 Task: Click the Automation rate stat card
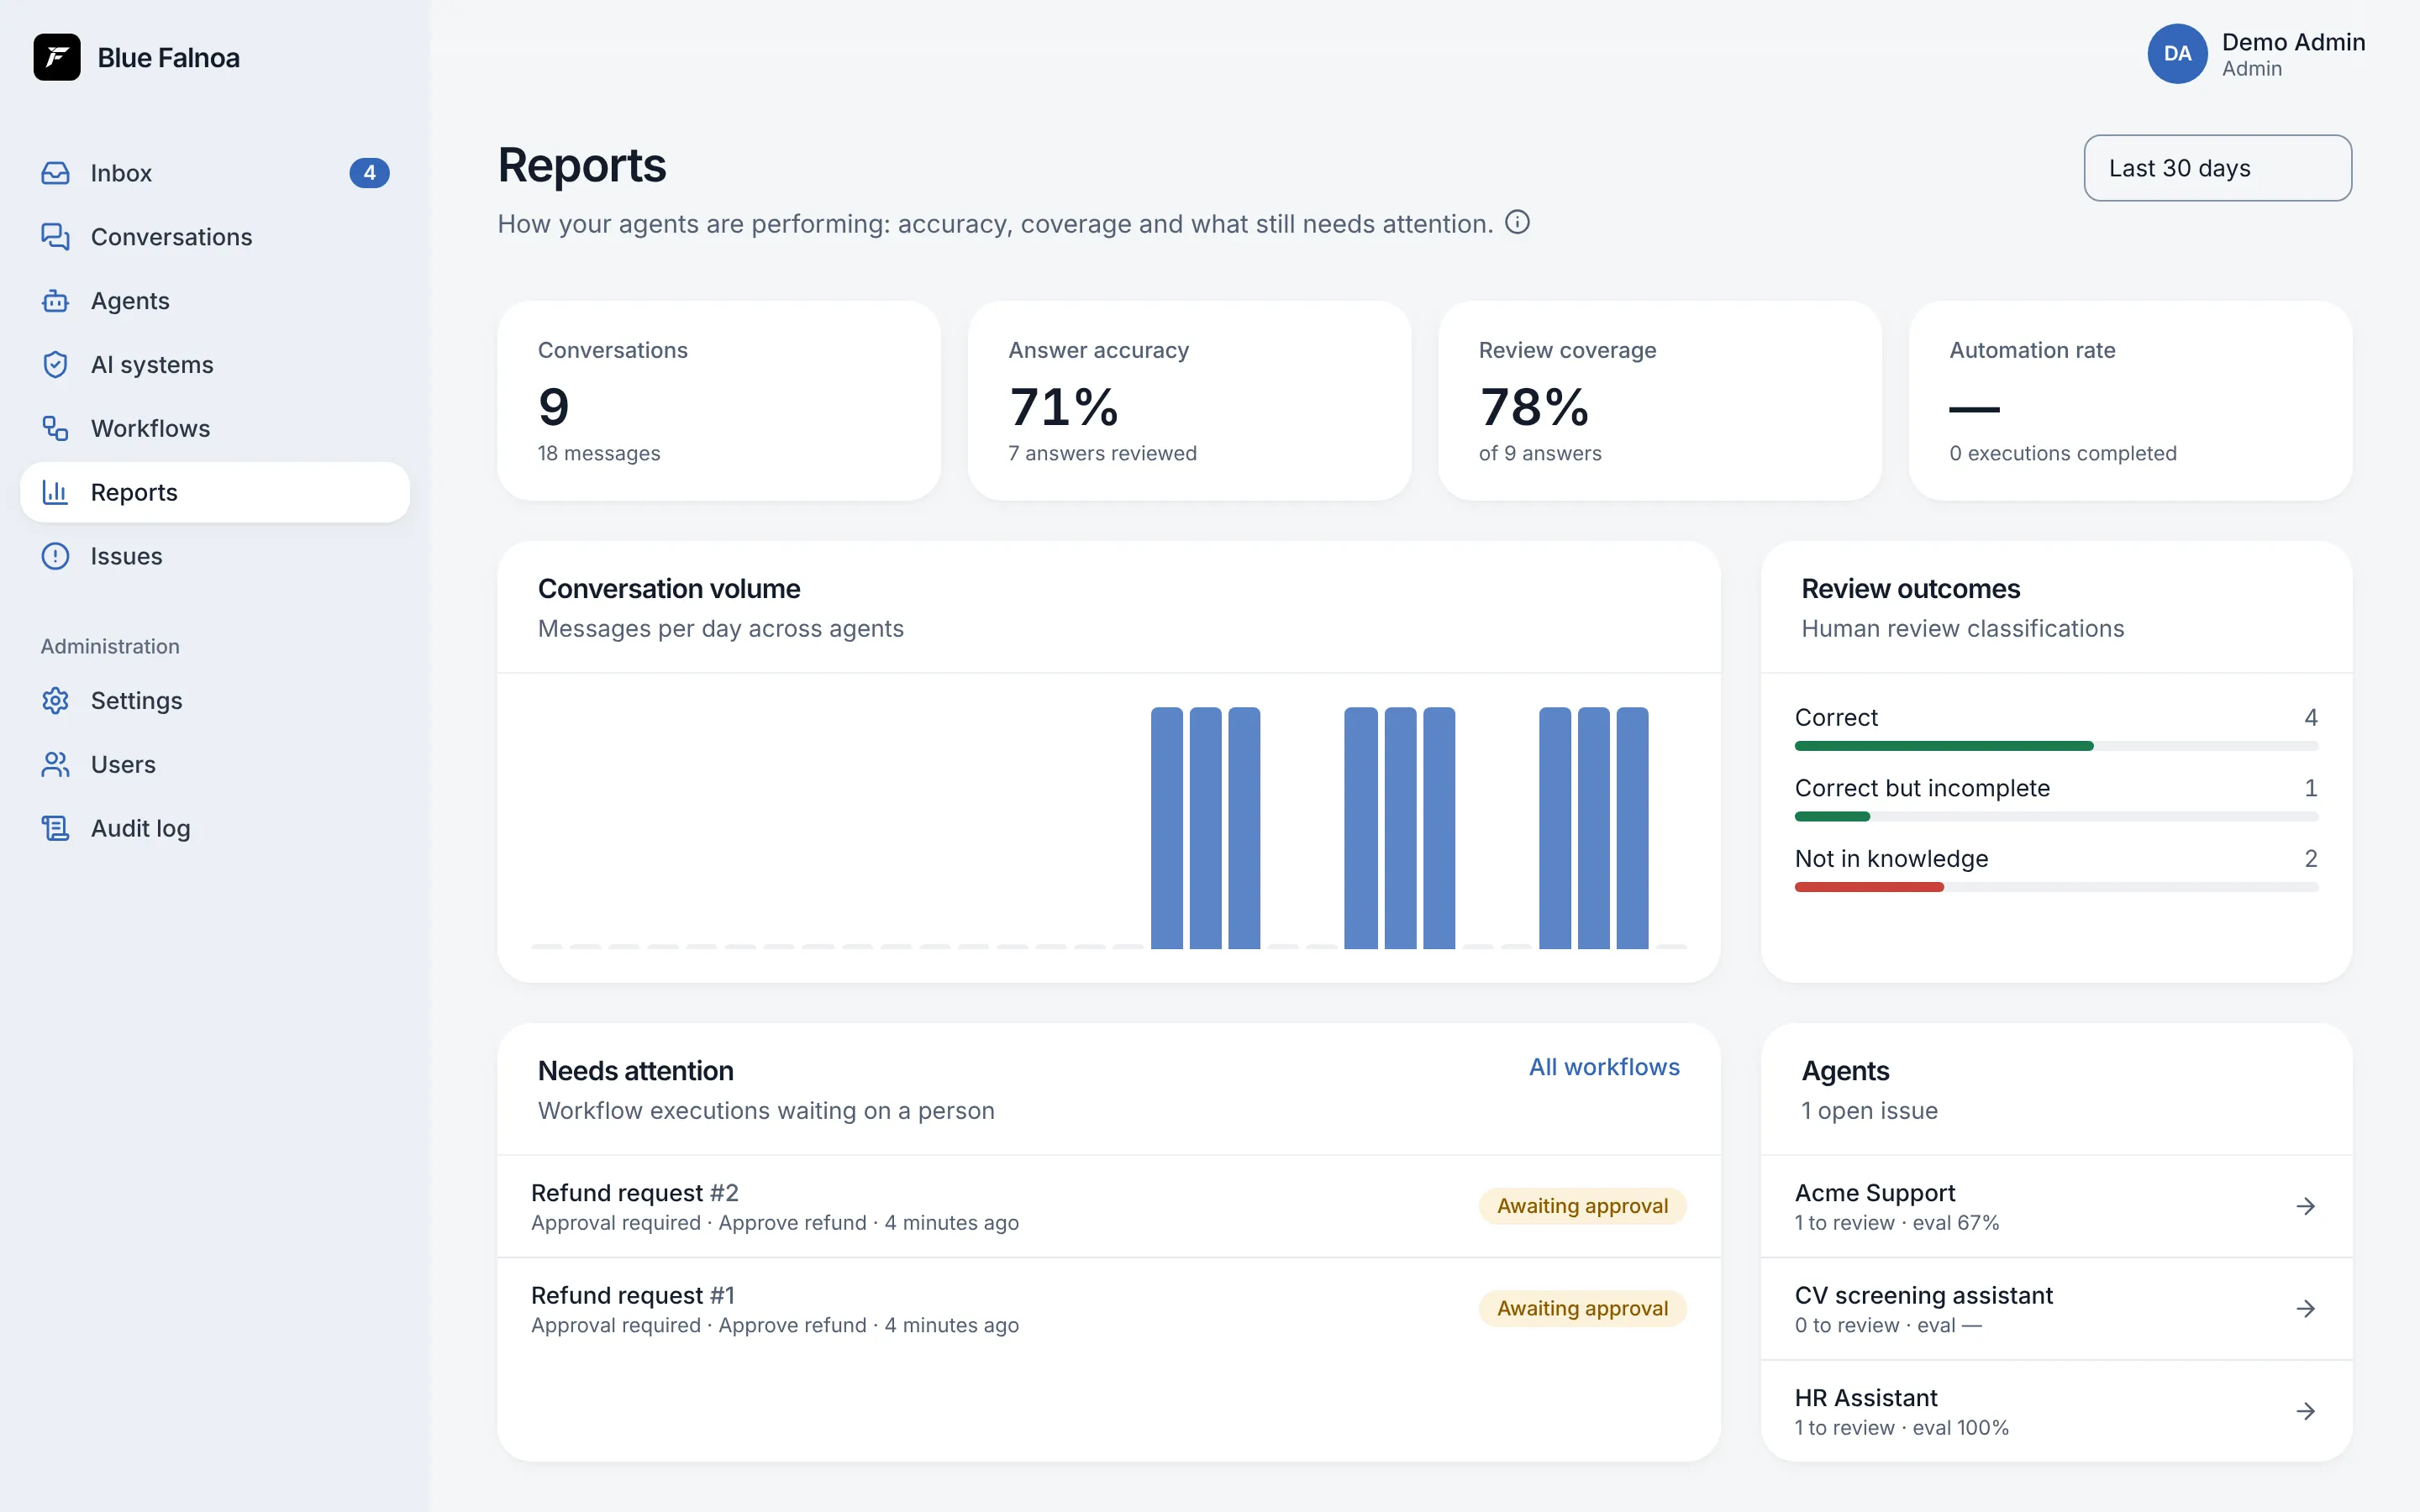tap(2130, 401)
